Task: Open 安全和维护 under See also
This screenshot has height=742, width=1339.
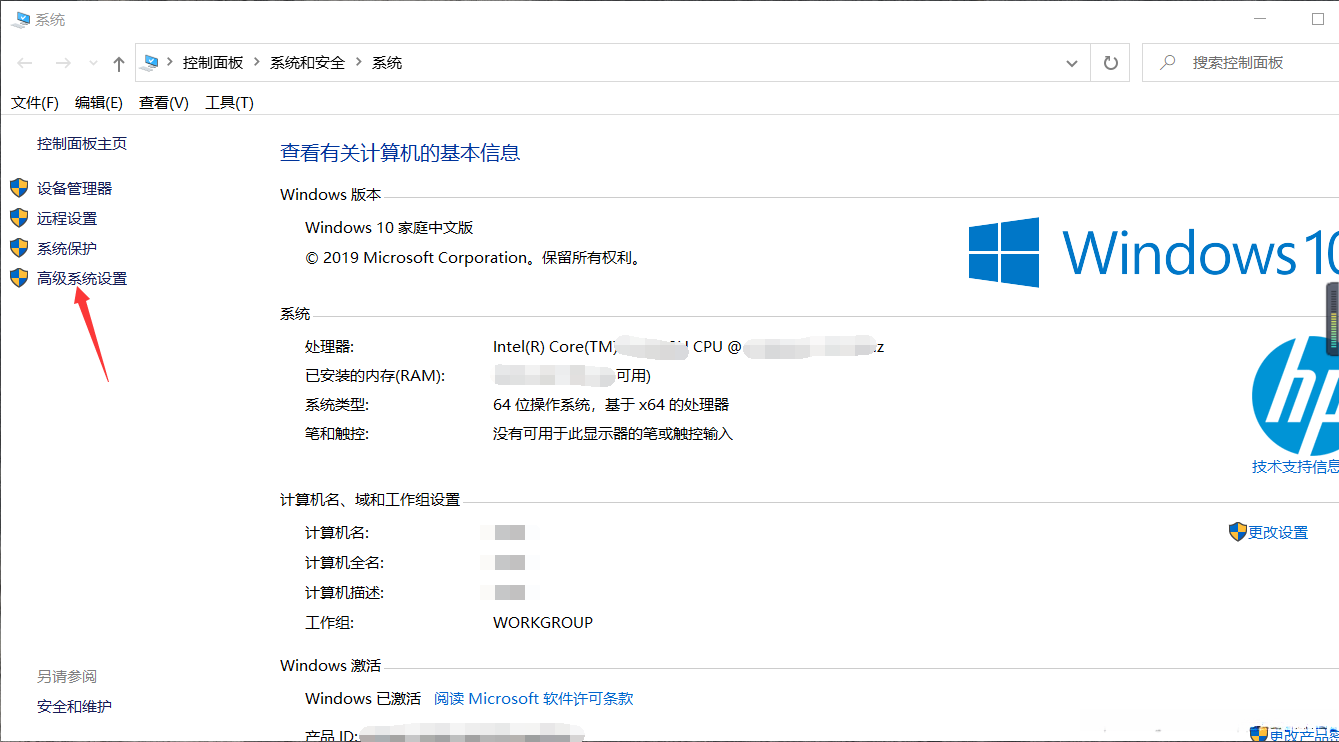Action: point(74,706)
